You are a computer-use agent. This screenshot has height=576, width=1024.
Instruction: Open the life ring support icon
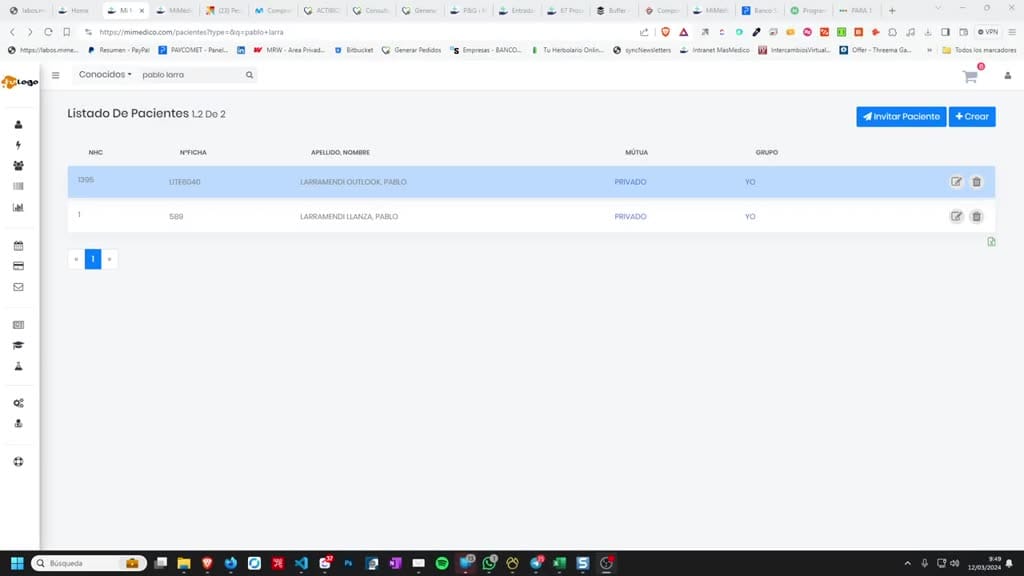coord(18,462)
